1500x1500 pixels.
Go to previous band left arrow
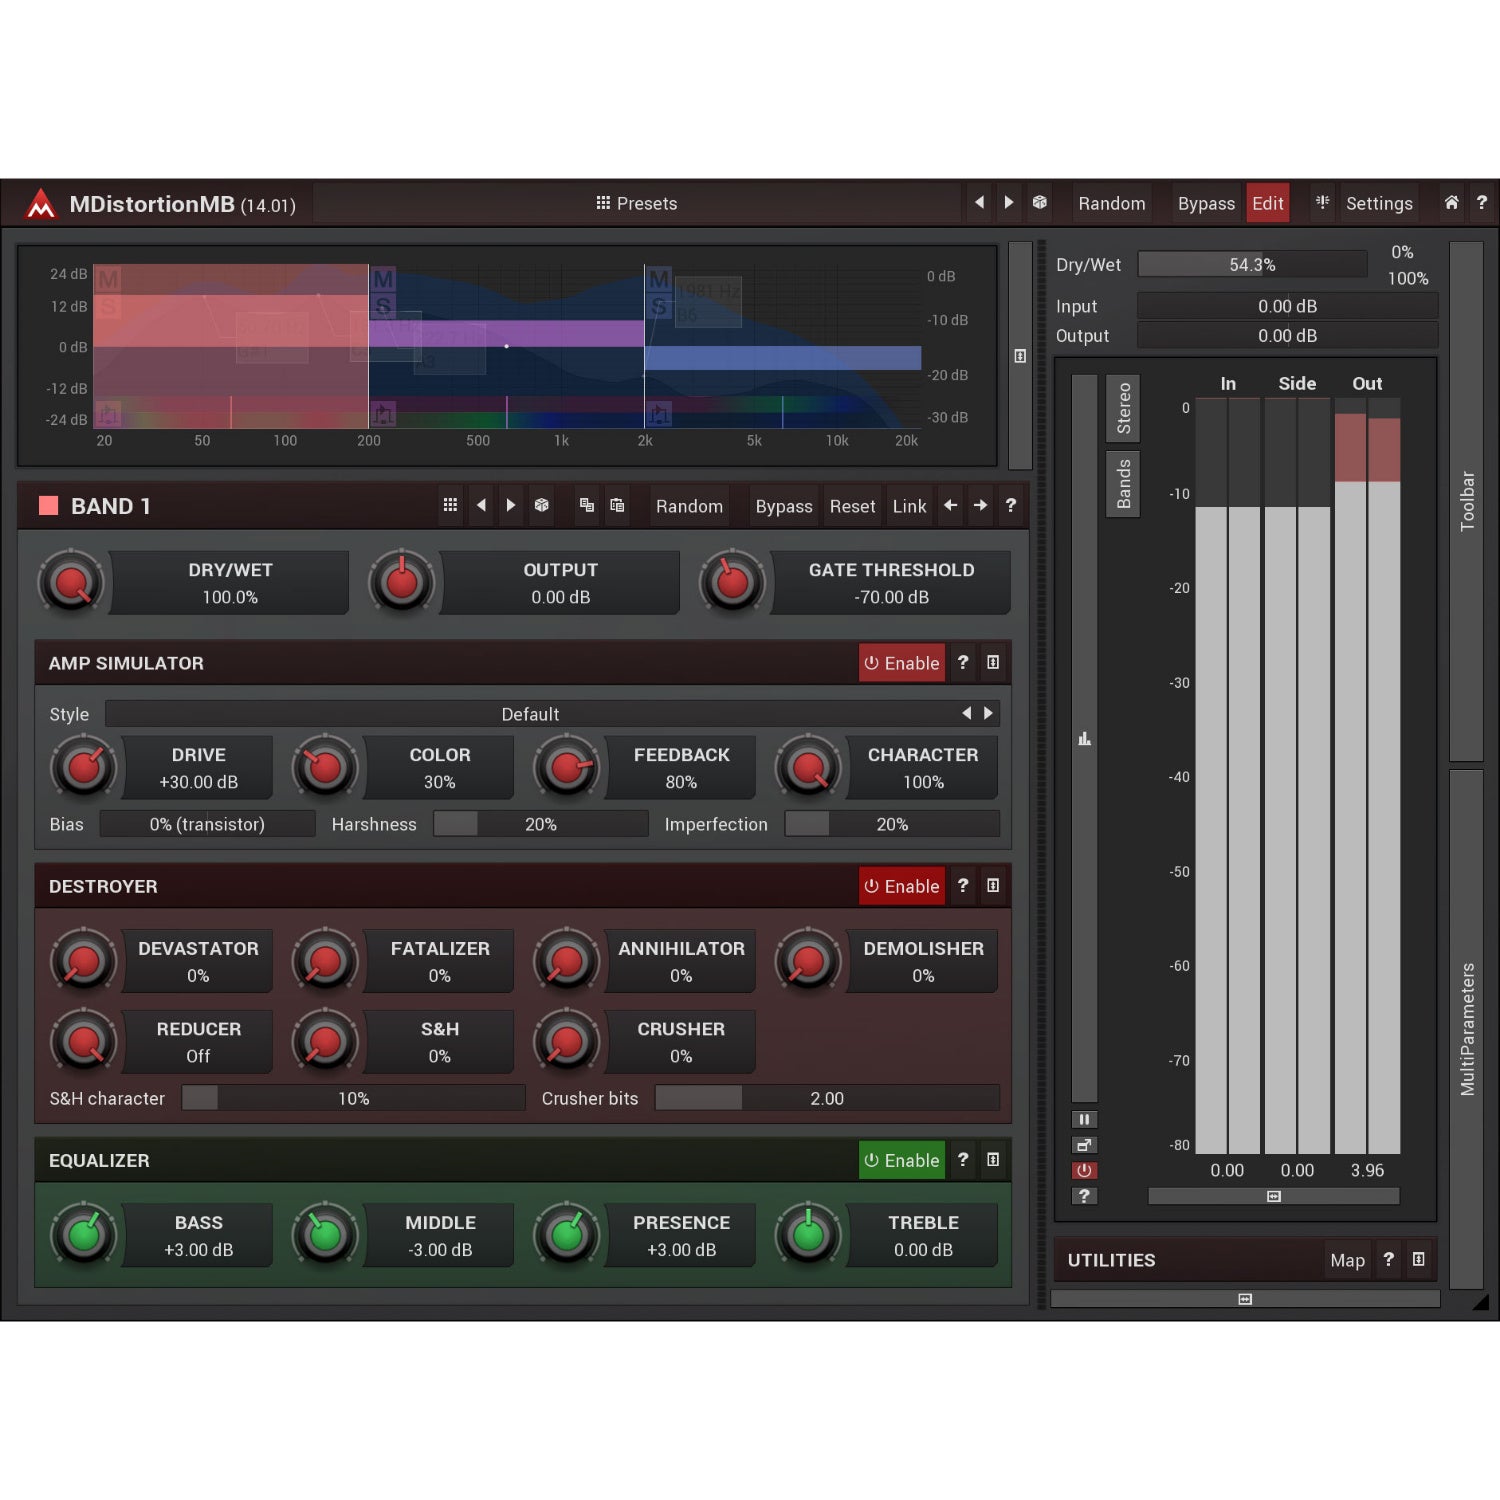(950, 506)
